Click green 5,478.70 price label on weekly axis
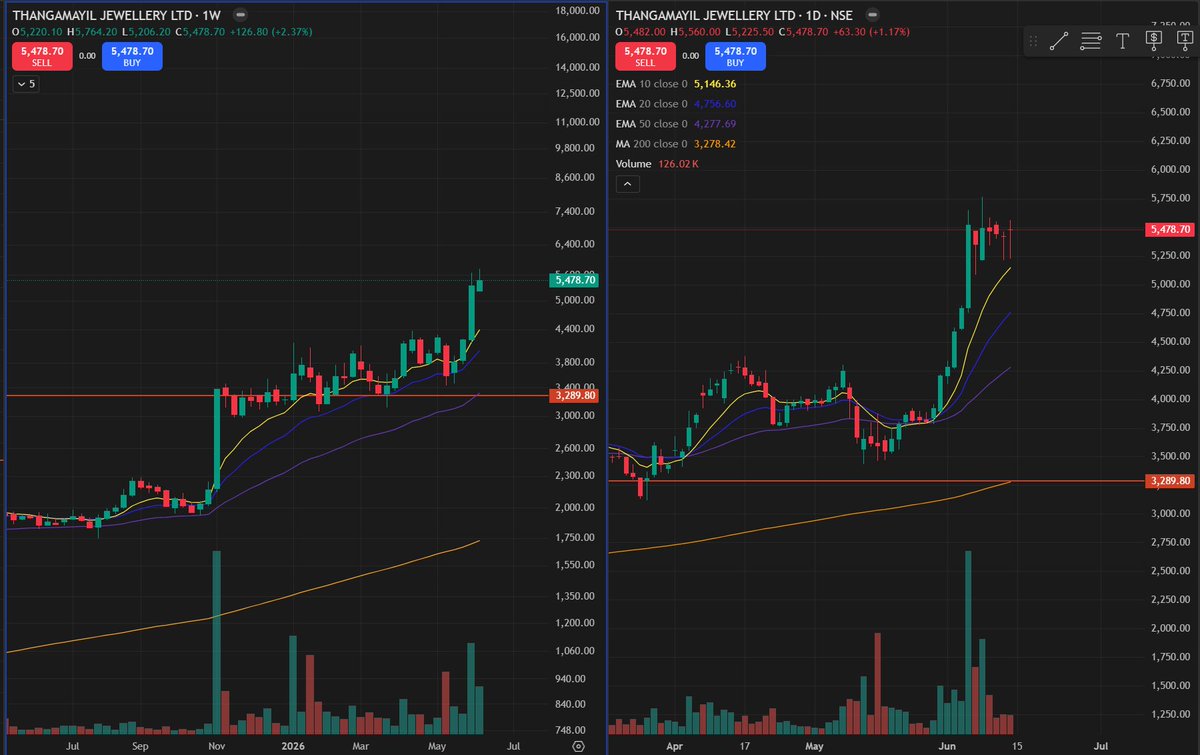Screen dimensions: 1200x755 pyautogui.click(x=574, y=281)
